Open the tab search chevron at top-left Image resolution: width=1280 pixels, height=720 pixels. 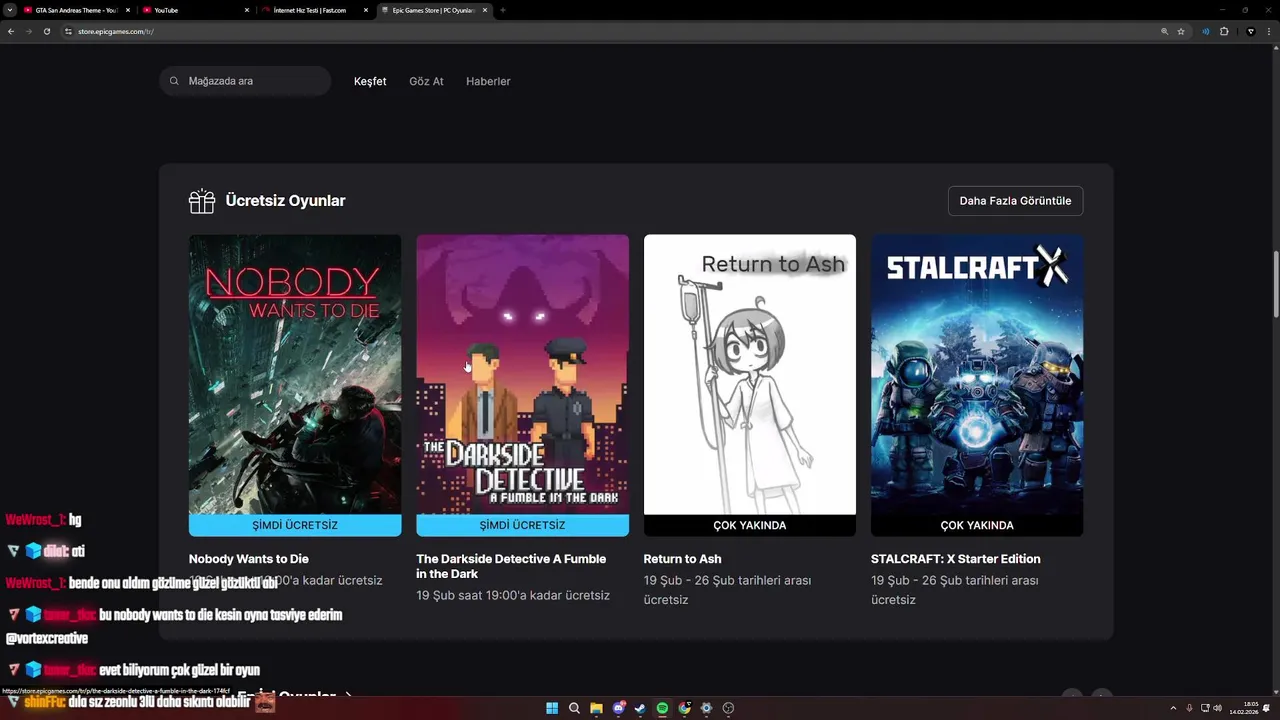pos(10,10)
